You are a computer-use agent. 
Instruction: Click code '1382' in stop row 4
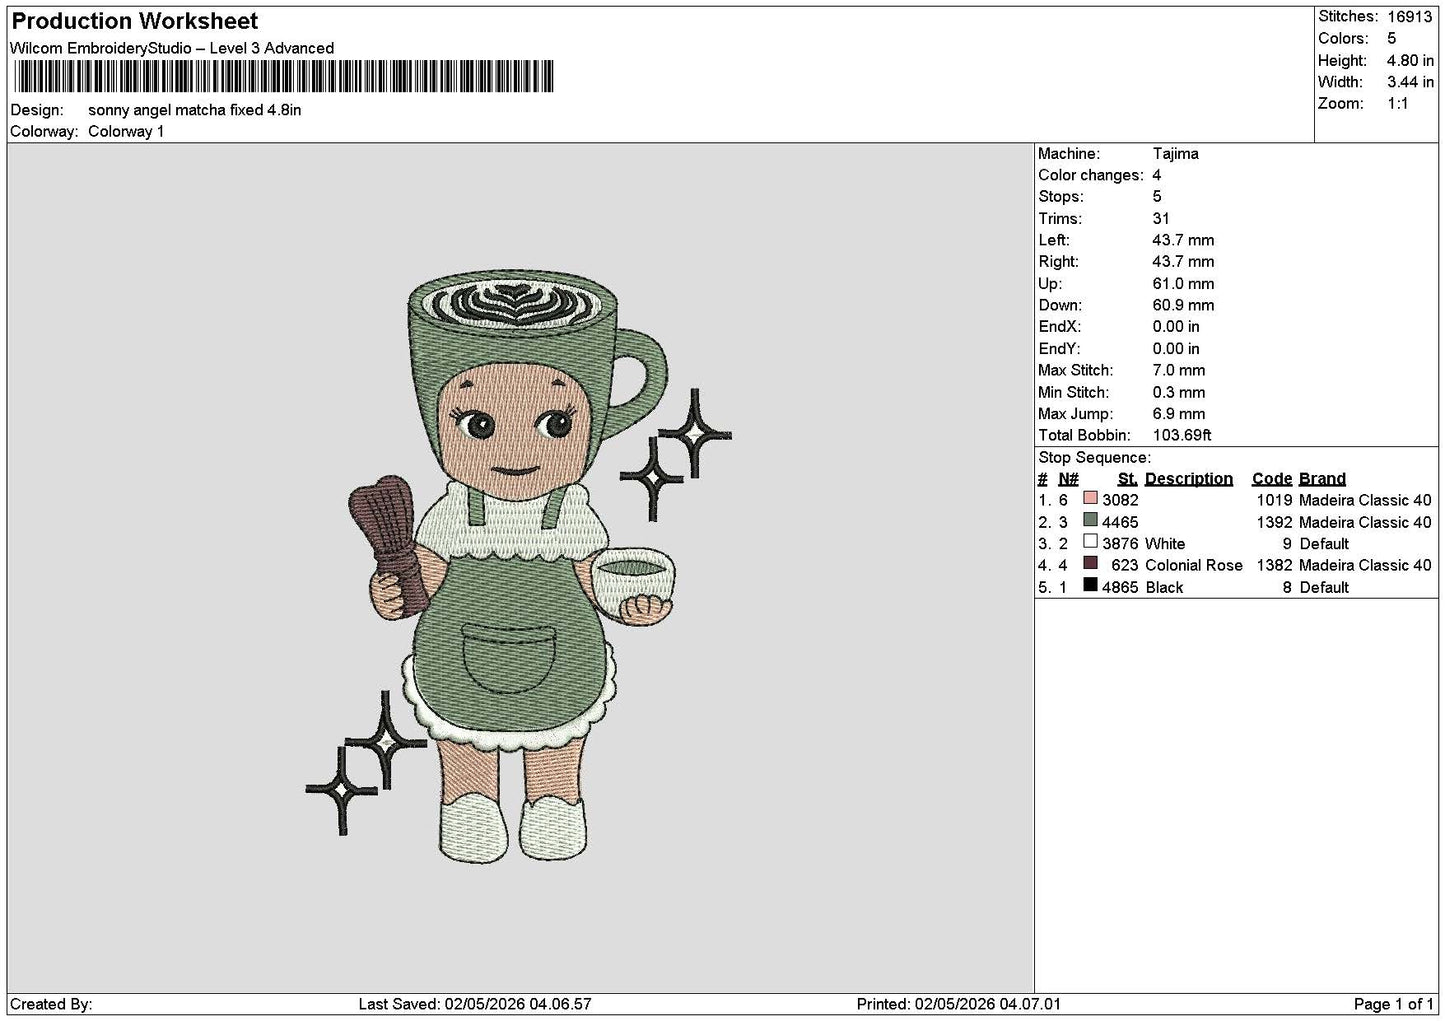(x=1275, y=565)
